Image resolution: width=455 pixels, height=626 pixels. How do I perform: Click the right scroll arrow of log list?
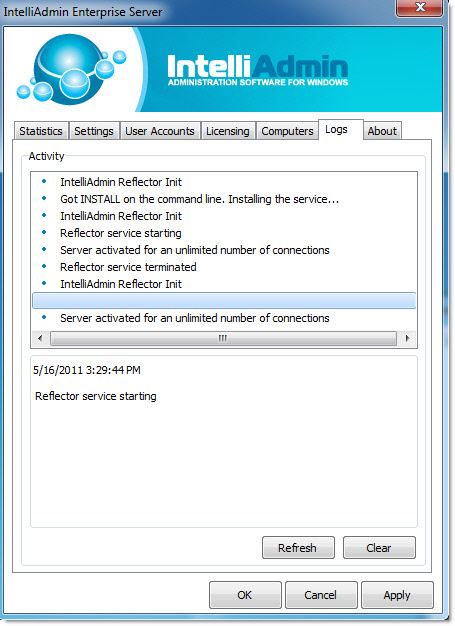point(407,339)
